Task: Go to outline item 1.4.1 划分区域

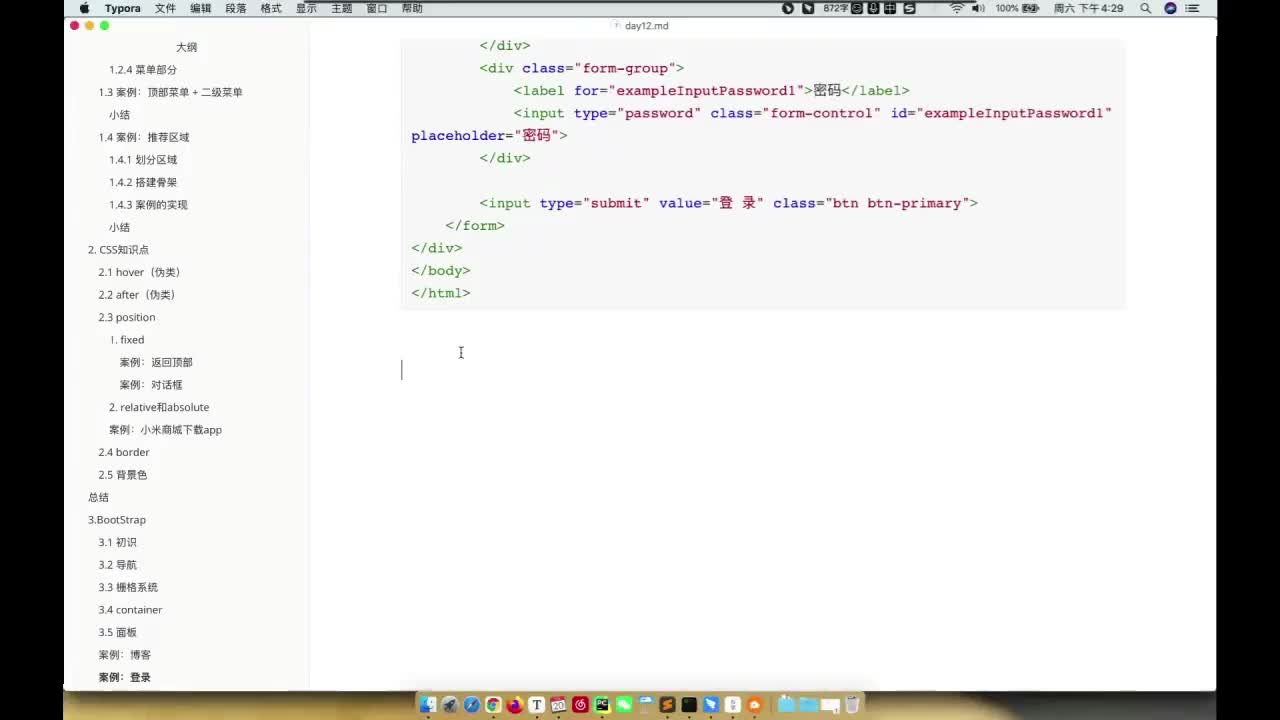Action: (x=143, y=160)
